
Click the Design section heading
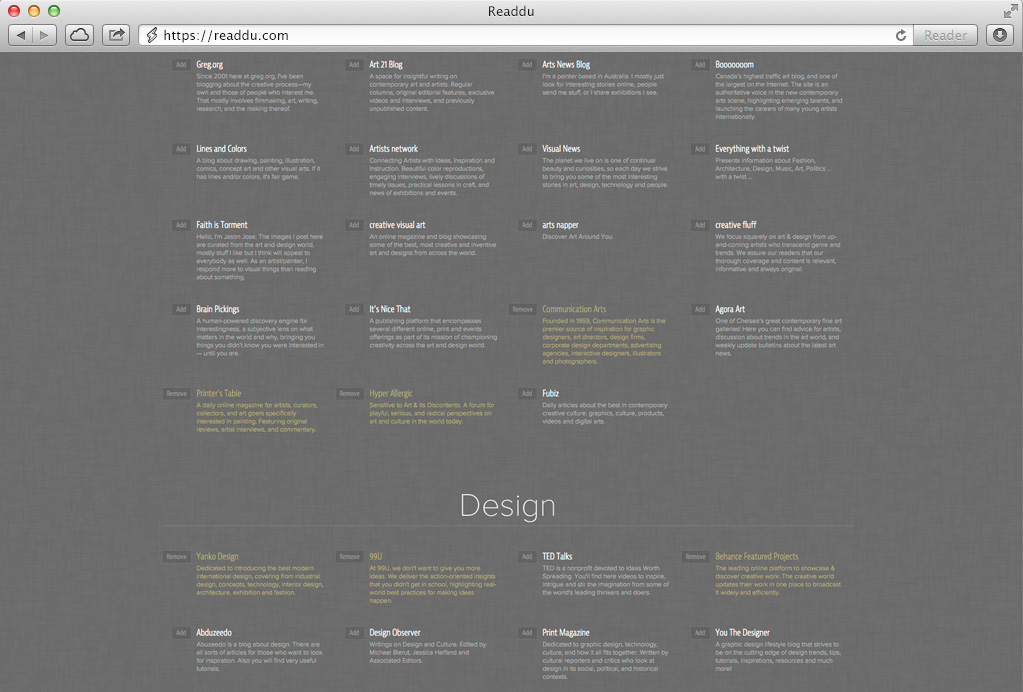tap(508, 505)
